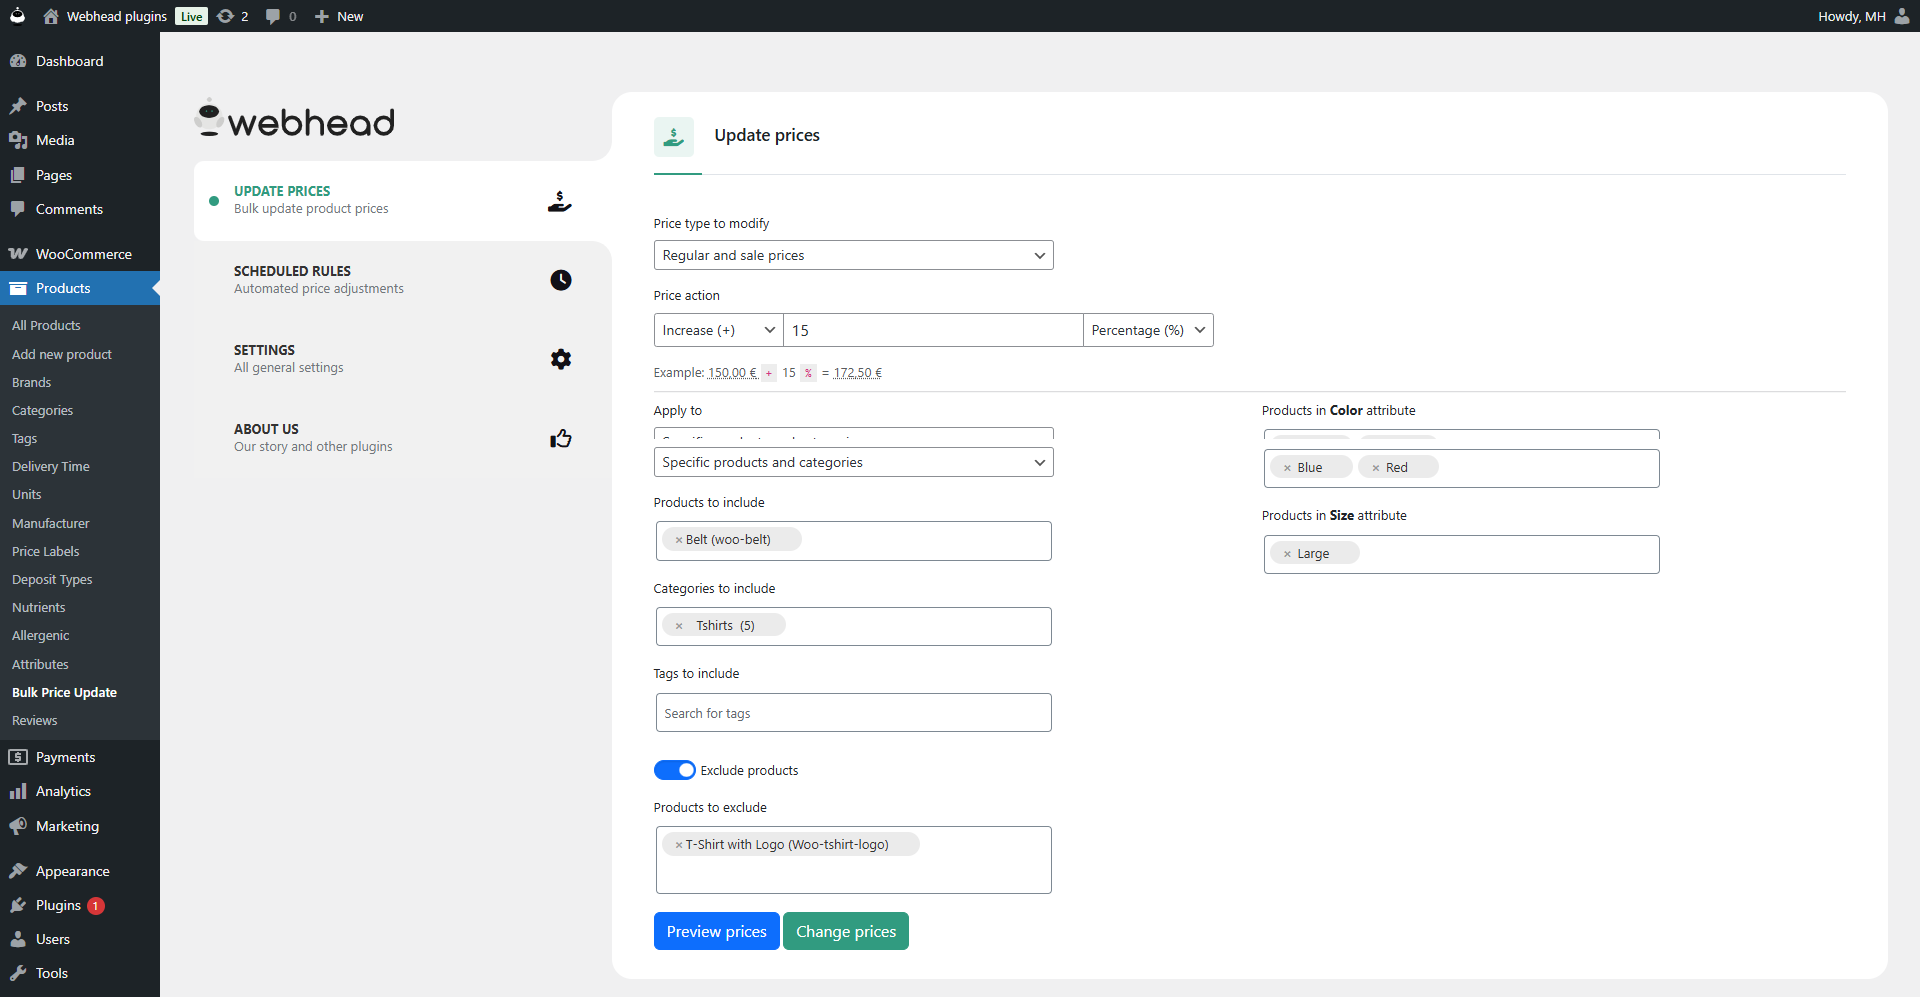Open the Price type to modify dropdown
Image resolution: width=1920 pixels, height=997 pixels.
[x=853, y=255]
